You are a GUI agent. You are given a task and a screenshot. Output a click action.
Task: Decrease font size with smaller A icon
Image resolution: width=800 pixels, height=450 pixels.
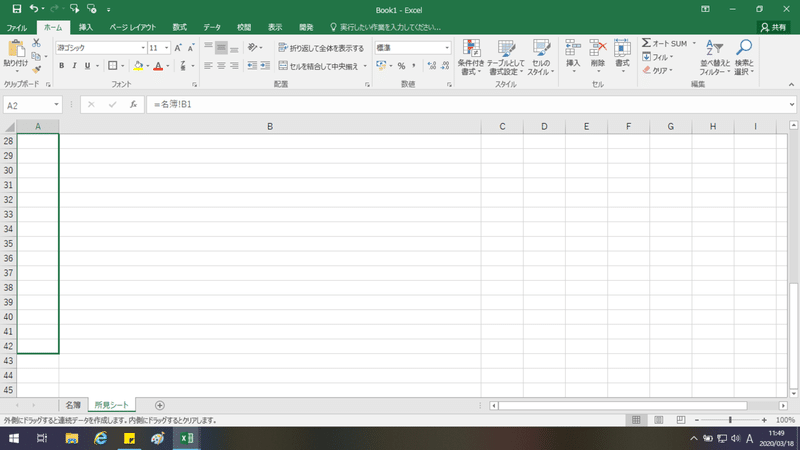click(x=191, y=48)
